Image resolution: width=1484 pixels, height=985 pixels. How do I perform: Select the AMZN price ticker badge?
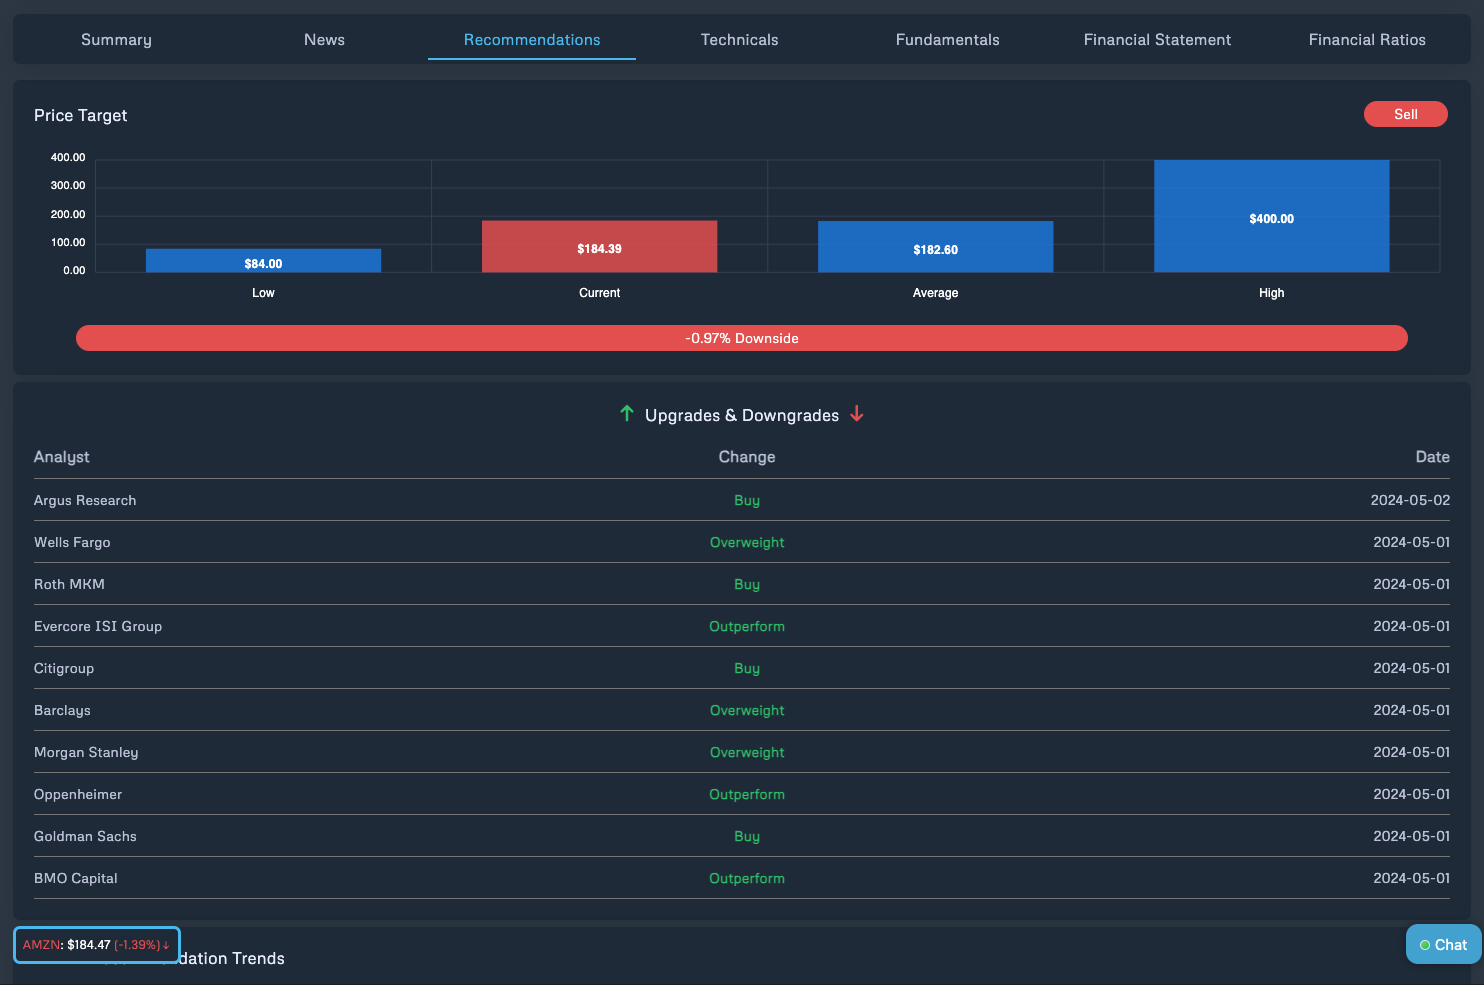[96, 944]
